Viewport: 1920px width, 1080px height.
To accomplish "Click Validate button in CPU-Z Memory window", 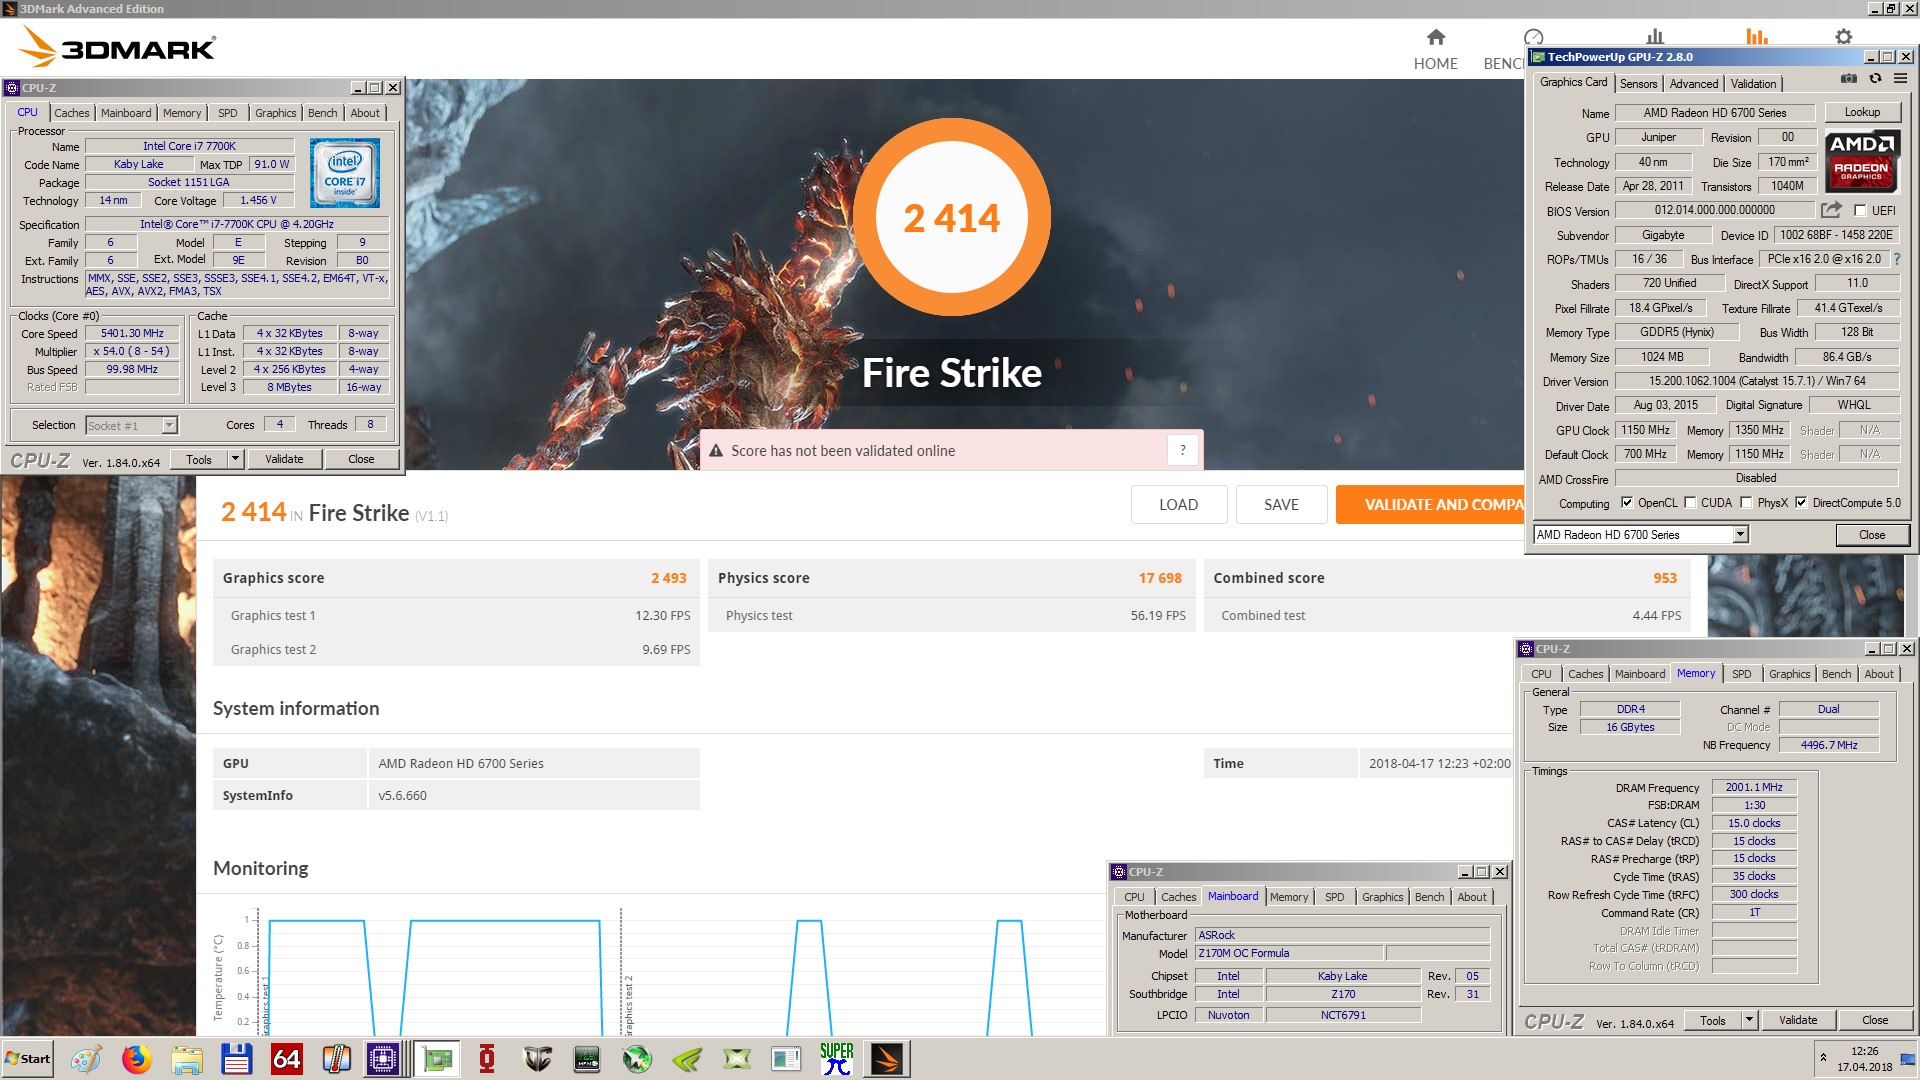I will (x=1797, y=1020).
